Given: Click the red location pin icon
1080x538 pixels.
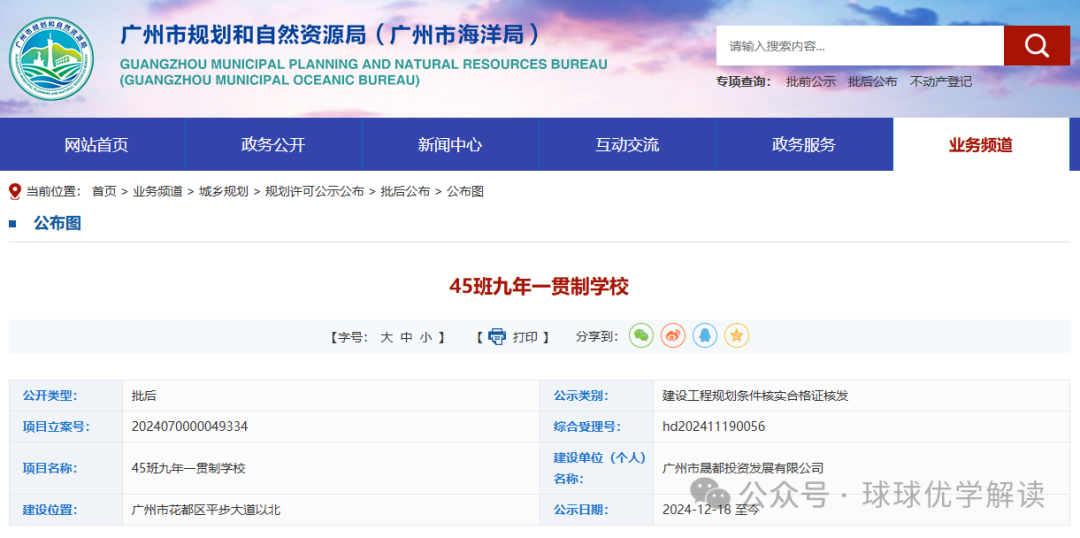Looking at the screenshot, I should pos(15,192).
